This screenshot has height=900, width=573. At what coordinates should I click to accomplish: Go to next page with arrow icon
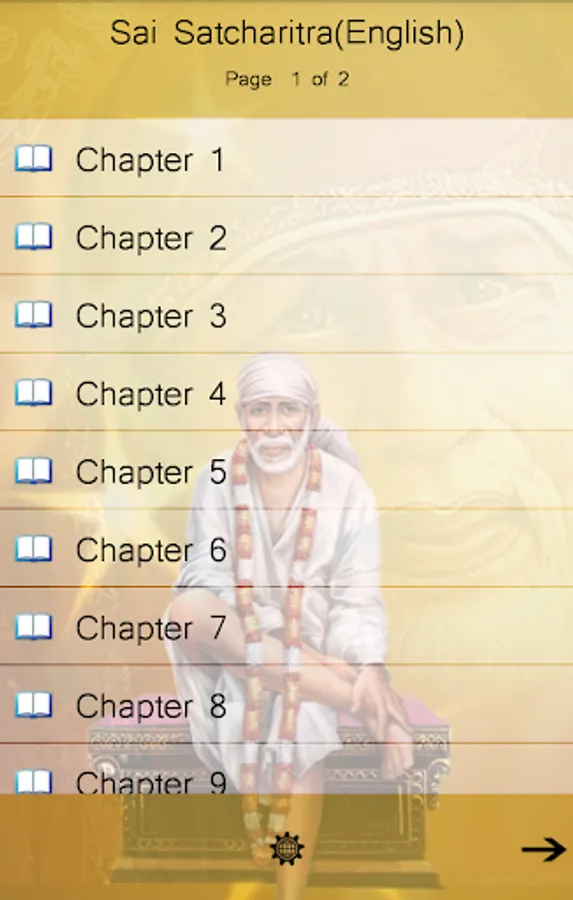[543, 849]
